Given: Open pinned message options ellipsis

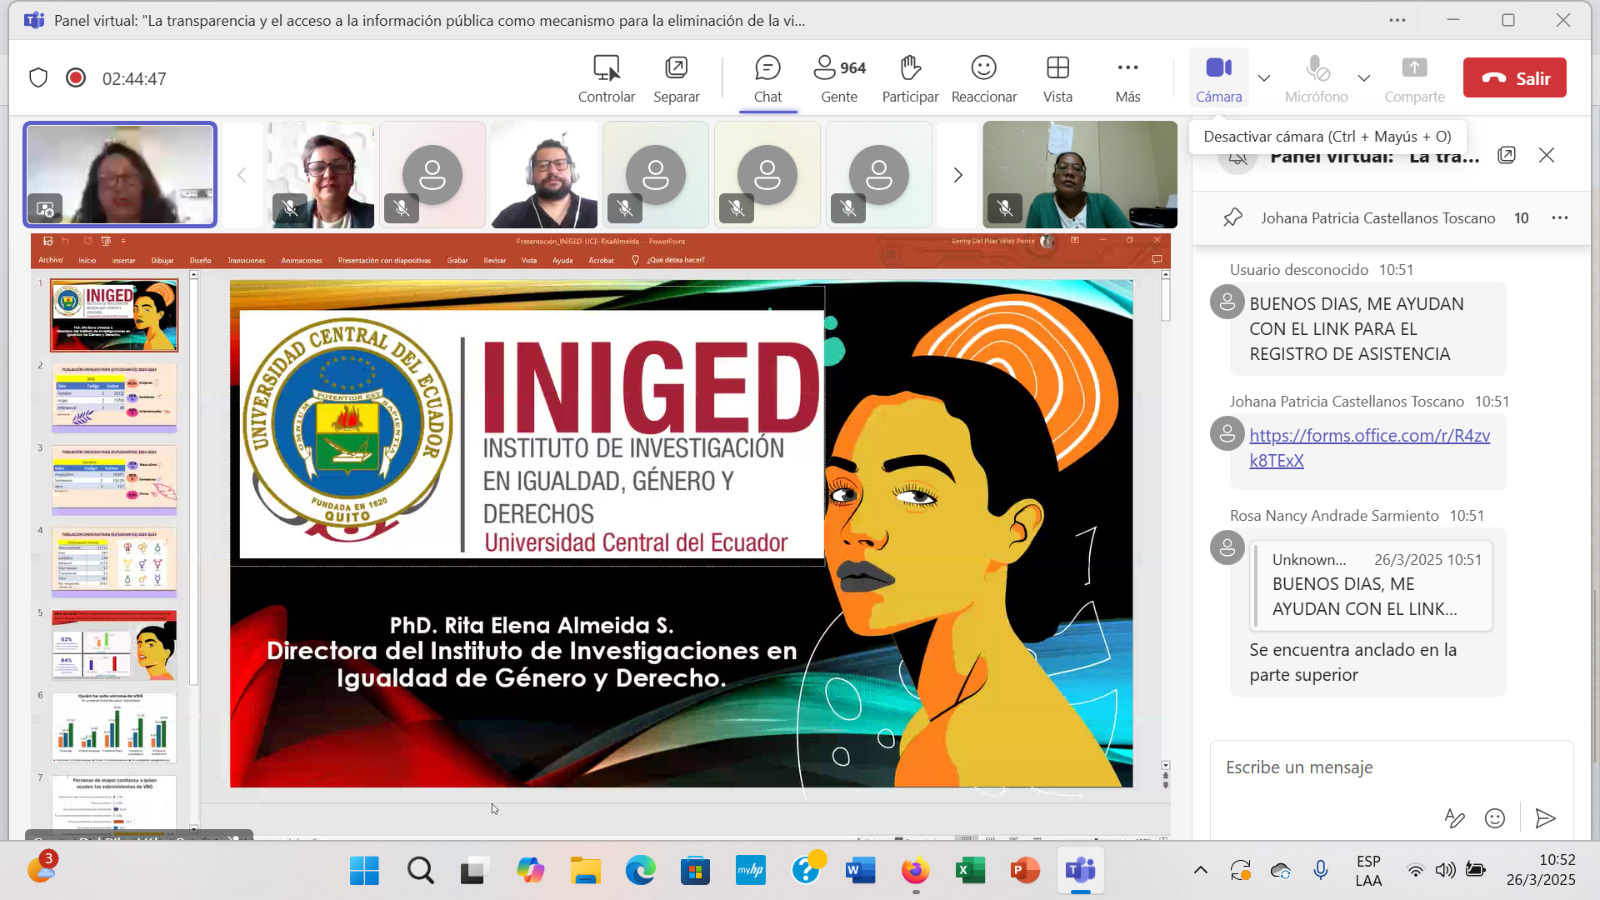Looking at the screenshot, I should point(1559,218).
